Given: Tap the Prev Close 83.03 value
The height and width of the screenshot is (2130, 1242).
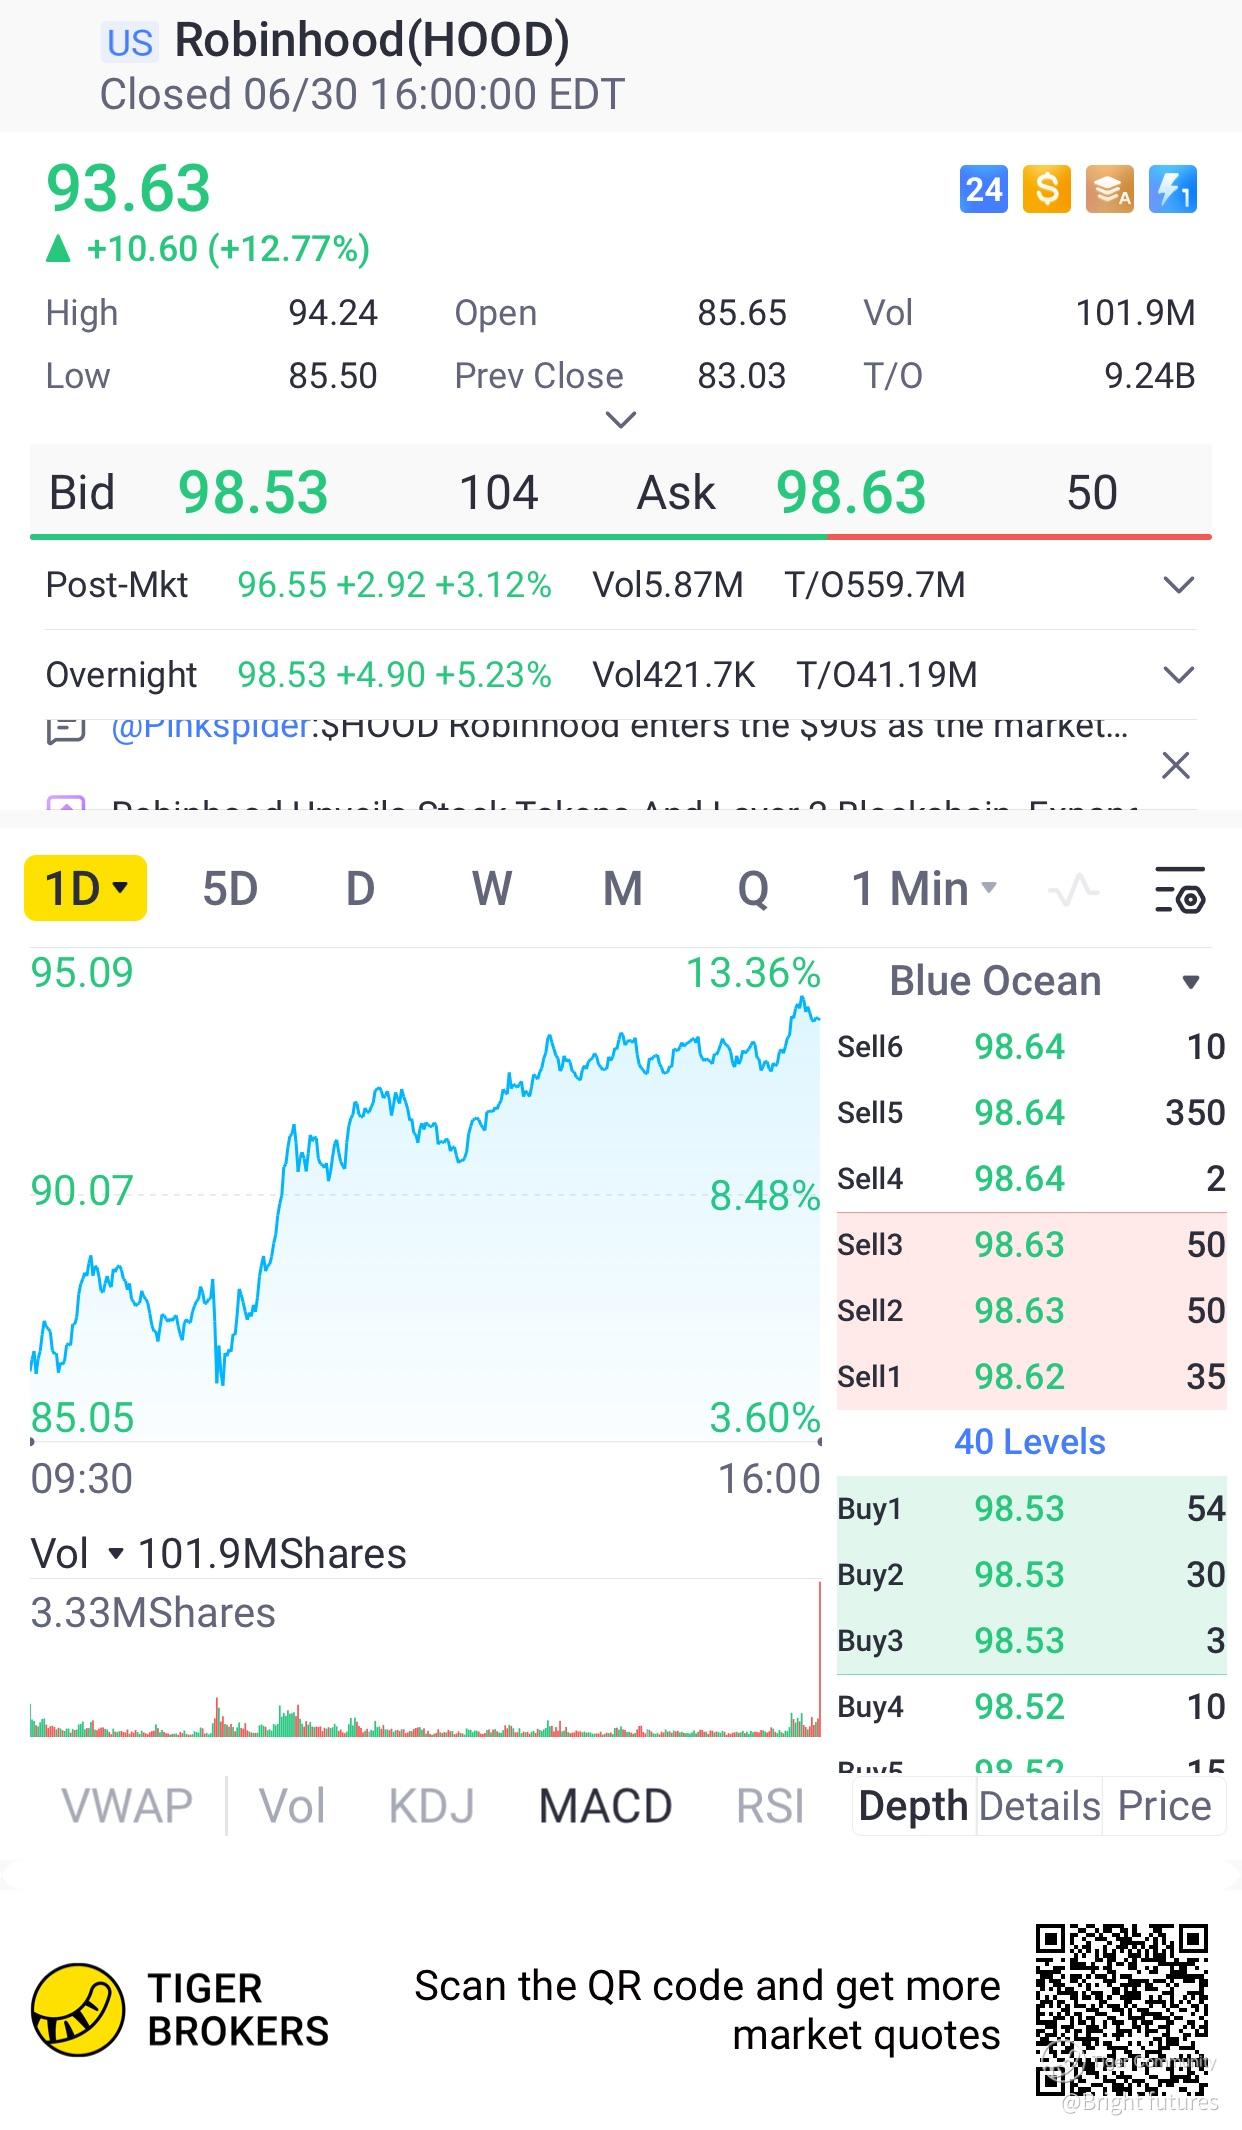Looking at the screenshot, I should click(x=742, y=376).
